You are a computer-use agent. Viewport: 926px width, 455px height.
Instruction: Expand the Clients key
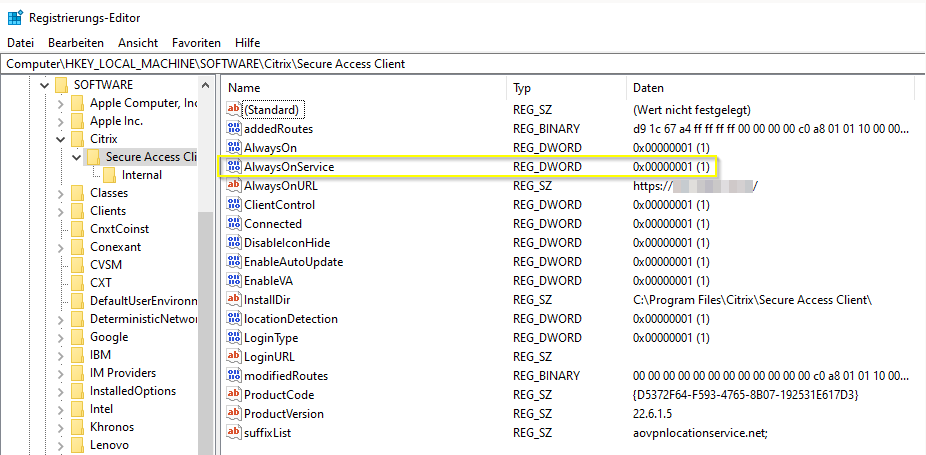[x=60, y=211]
